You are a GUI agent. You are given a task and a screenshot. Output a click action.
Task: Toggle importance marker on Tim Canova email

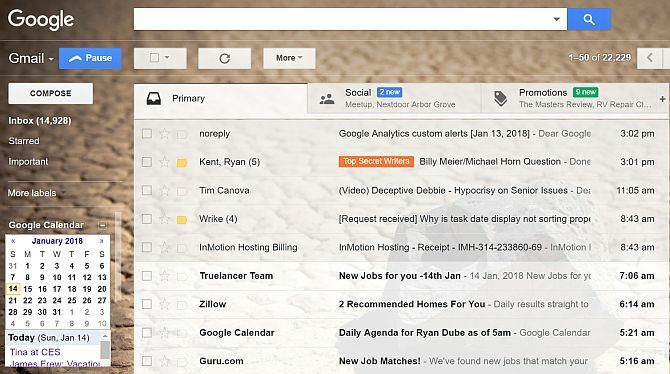click(182, 191)
